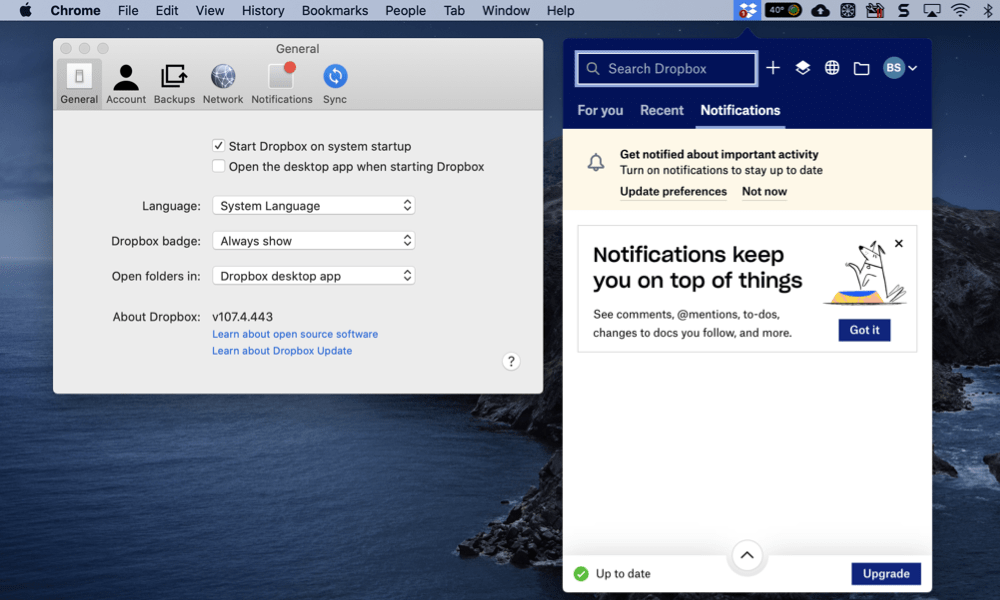The width and height of the screenshot is (1000, 600).
Task: Open the File menu
Action: point(128,10)
